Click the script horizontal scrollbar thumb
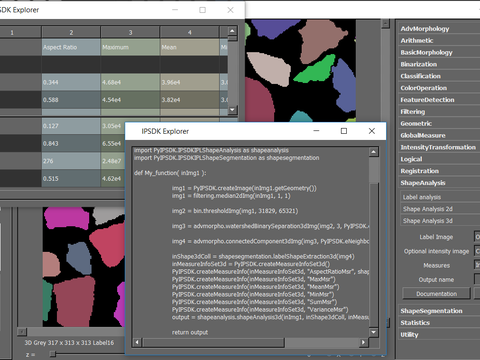This screenshot has height=360, width=480. [213, 342]
